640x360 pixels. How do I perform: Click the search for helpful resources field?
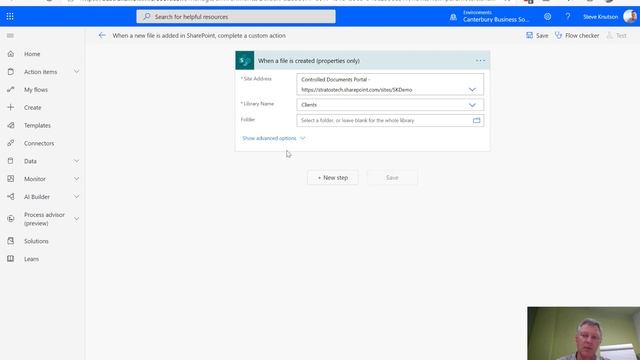(236, 17)
